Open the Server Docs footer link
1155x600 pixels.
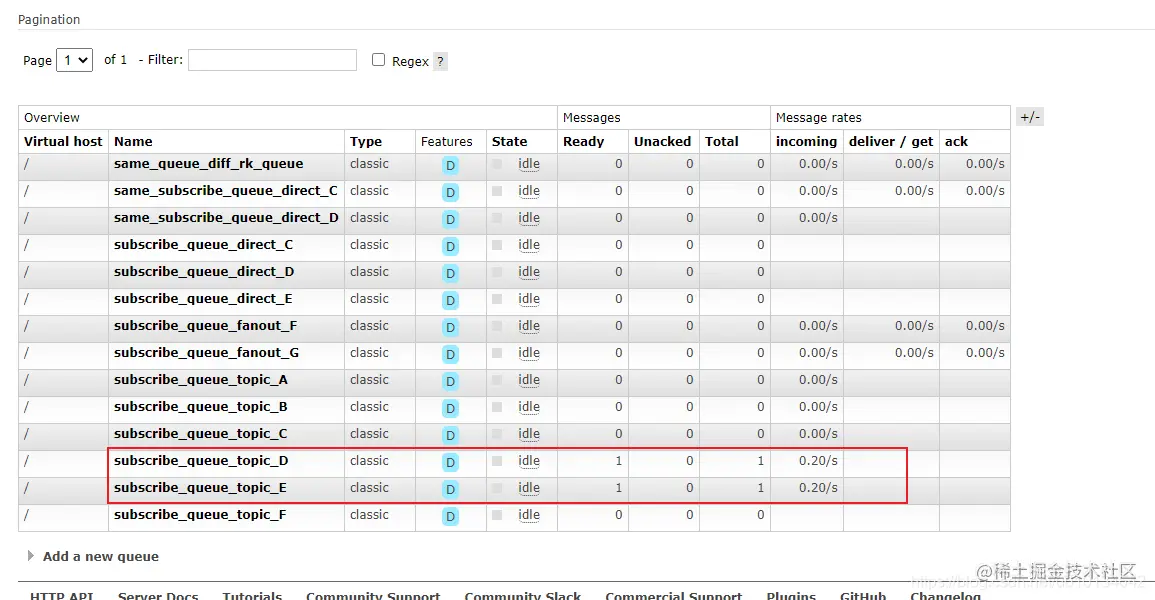point(158,595)
